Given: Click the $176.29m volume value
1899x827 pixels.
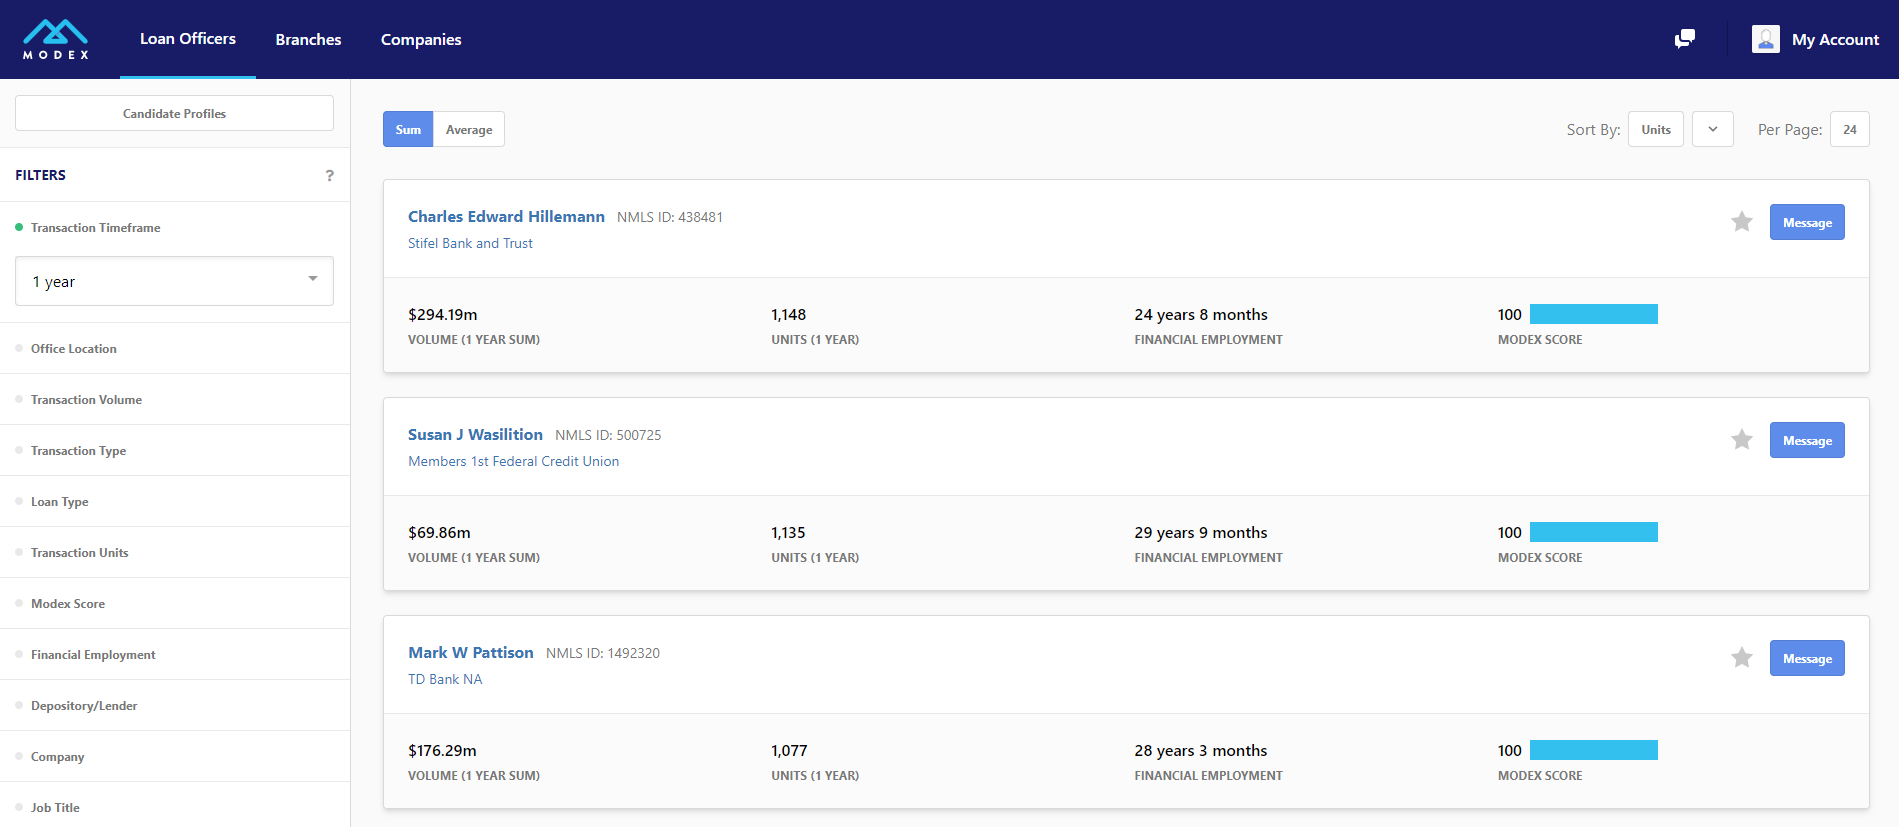Looking at the screenshot, I should (442, 750).
